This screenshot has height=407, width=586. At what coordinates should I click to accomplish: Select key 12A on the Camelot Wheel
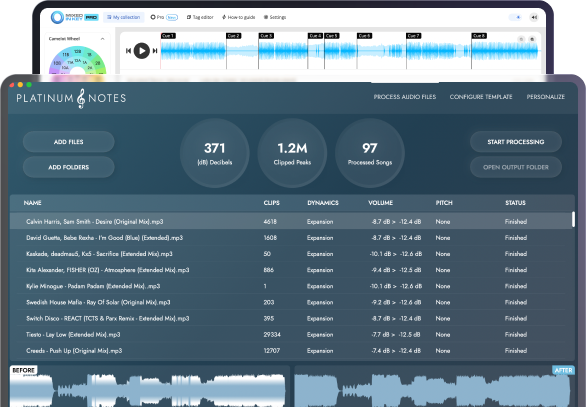coord(78,61)
